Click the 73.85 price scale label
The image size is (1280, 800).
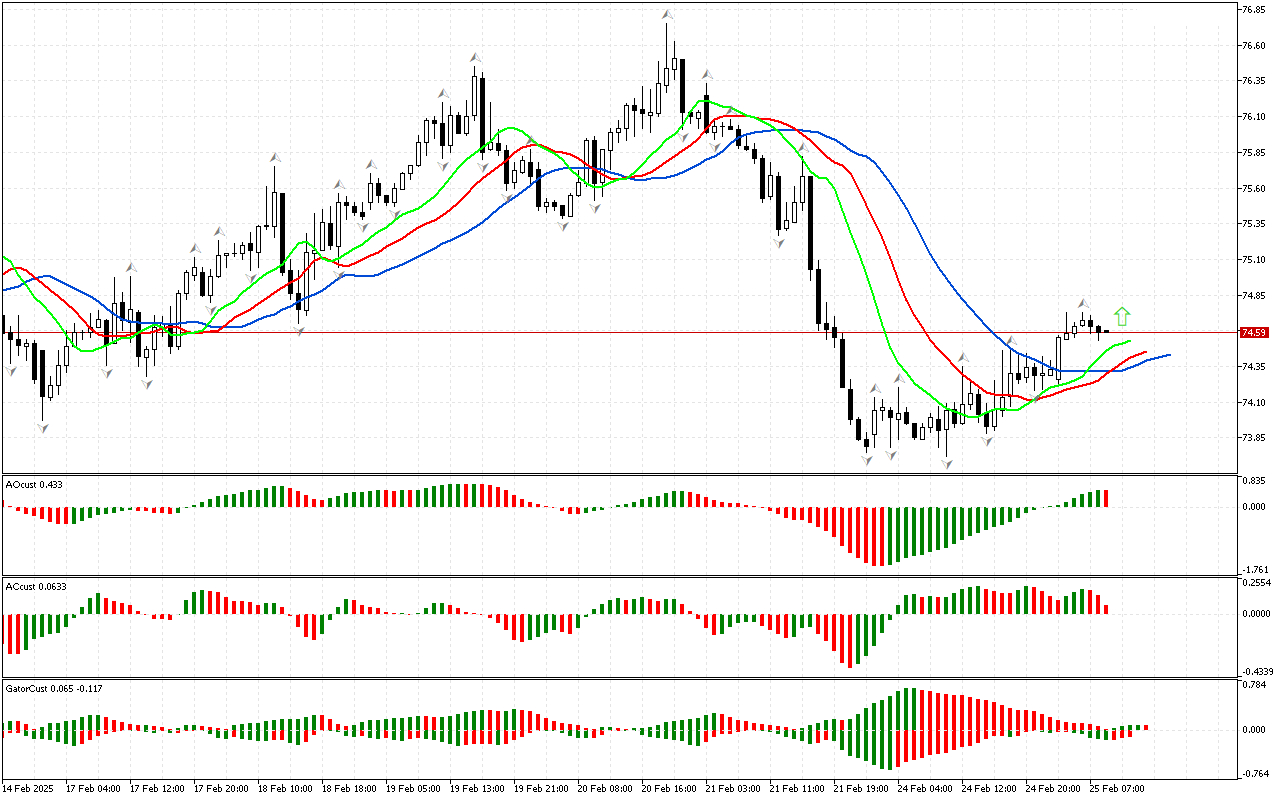[x=1254, y=438]
